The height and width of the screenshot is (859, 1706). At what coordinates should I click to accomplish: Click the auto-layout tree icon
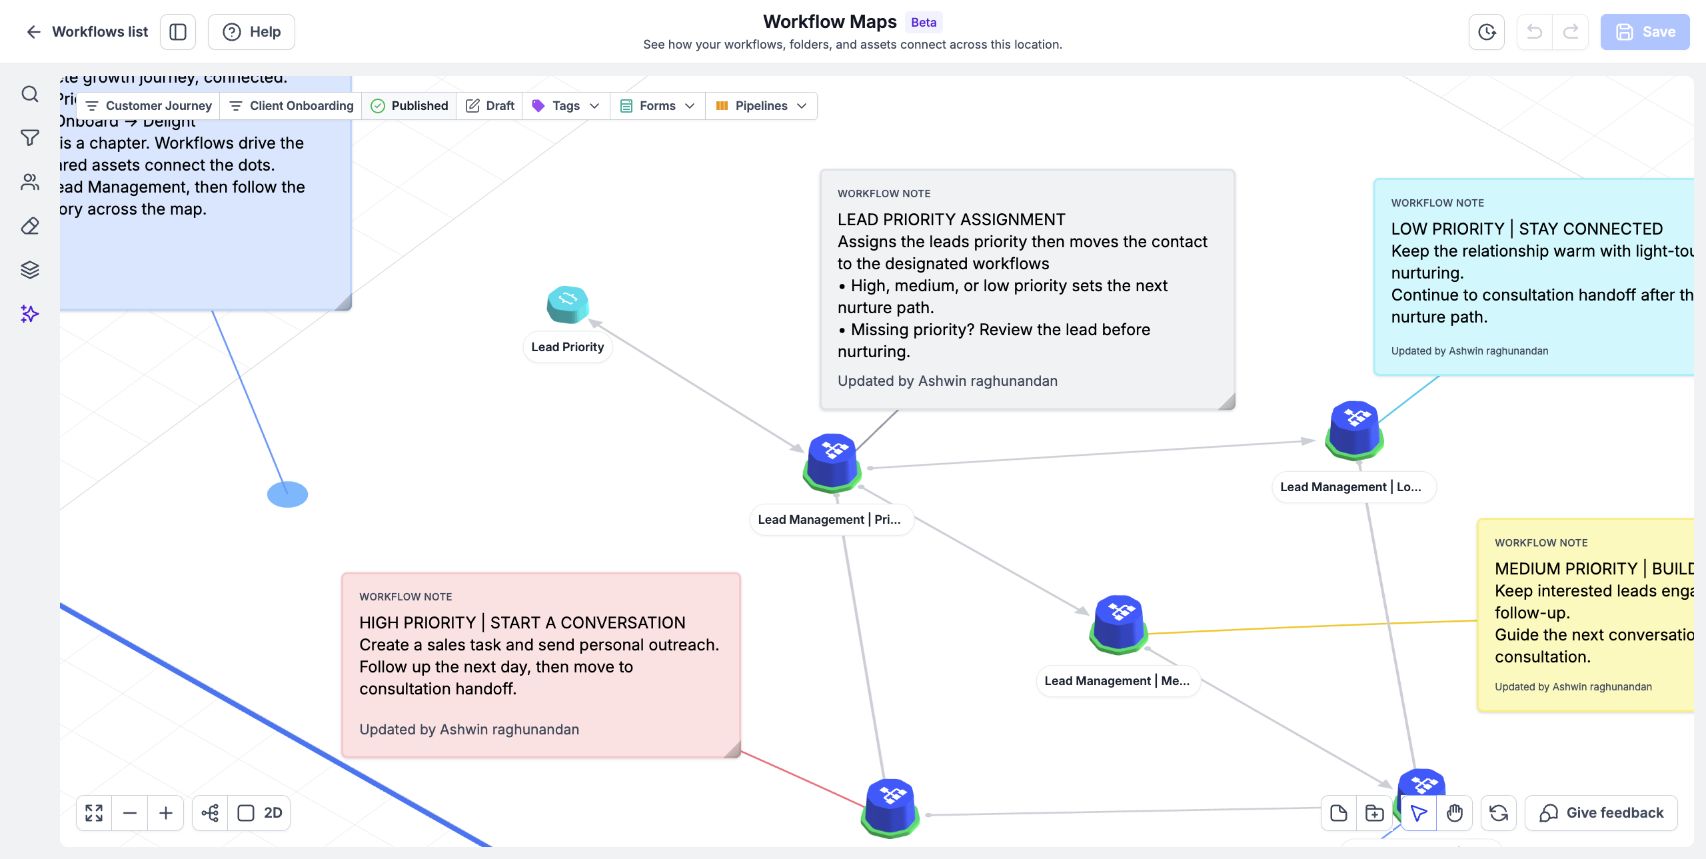210,813
